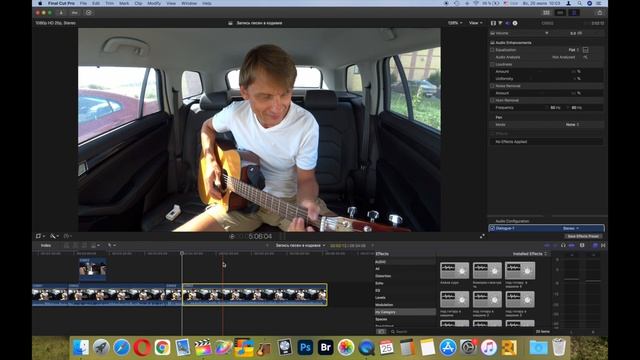Enable the Loudness checkbox
This screenshot has width=640, height=360.
pos(492,64)
